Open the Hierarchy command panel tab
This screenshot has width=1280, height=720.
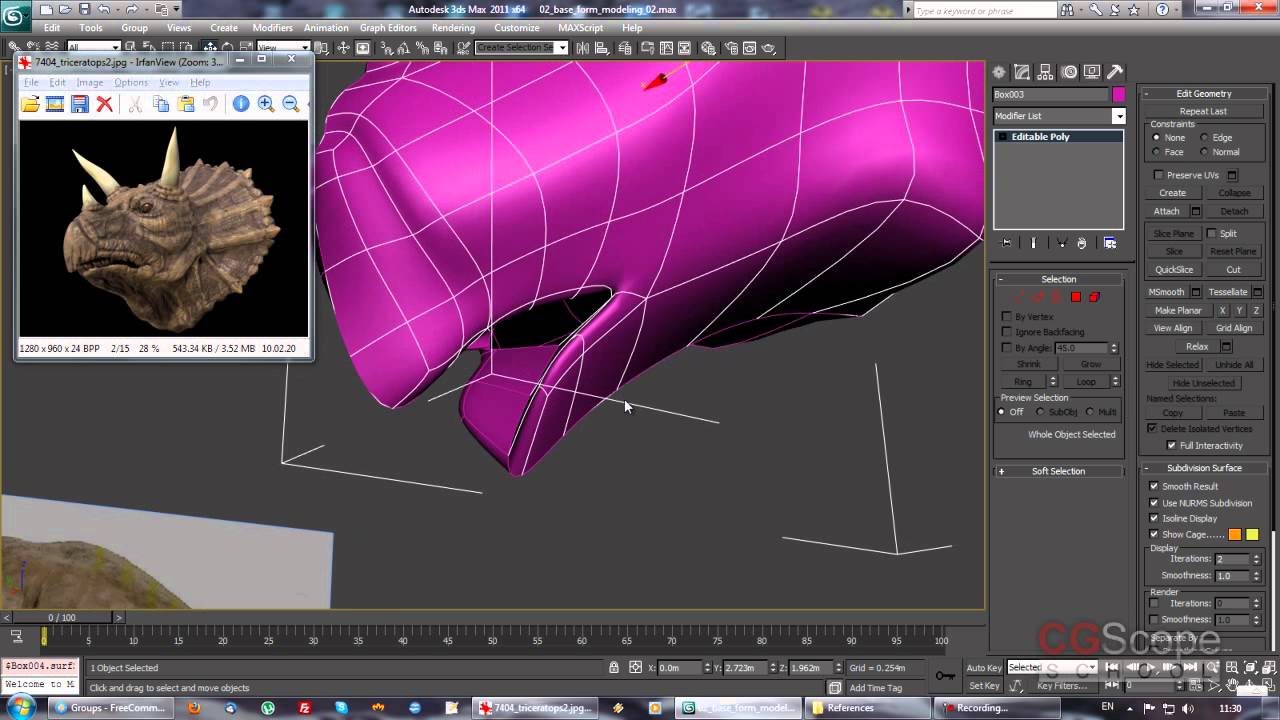pyautogui.click(x=1046, y=72)
